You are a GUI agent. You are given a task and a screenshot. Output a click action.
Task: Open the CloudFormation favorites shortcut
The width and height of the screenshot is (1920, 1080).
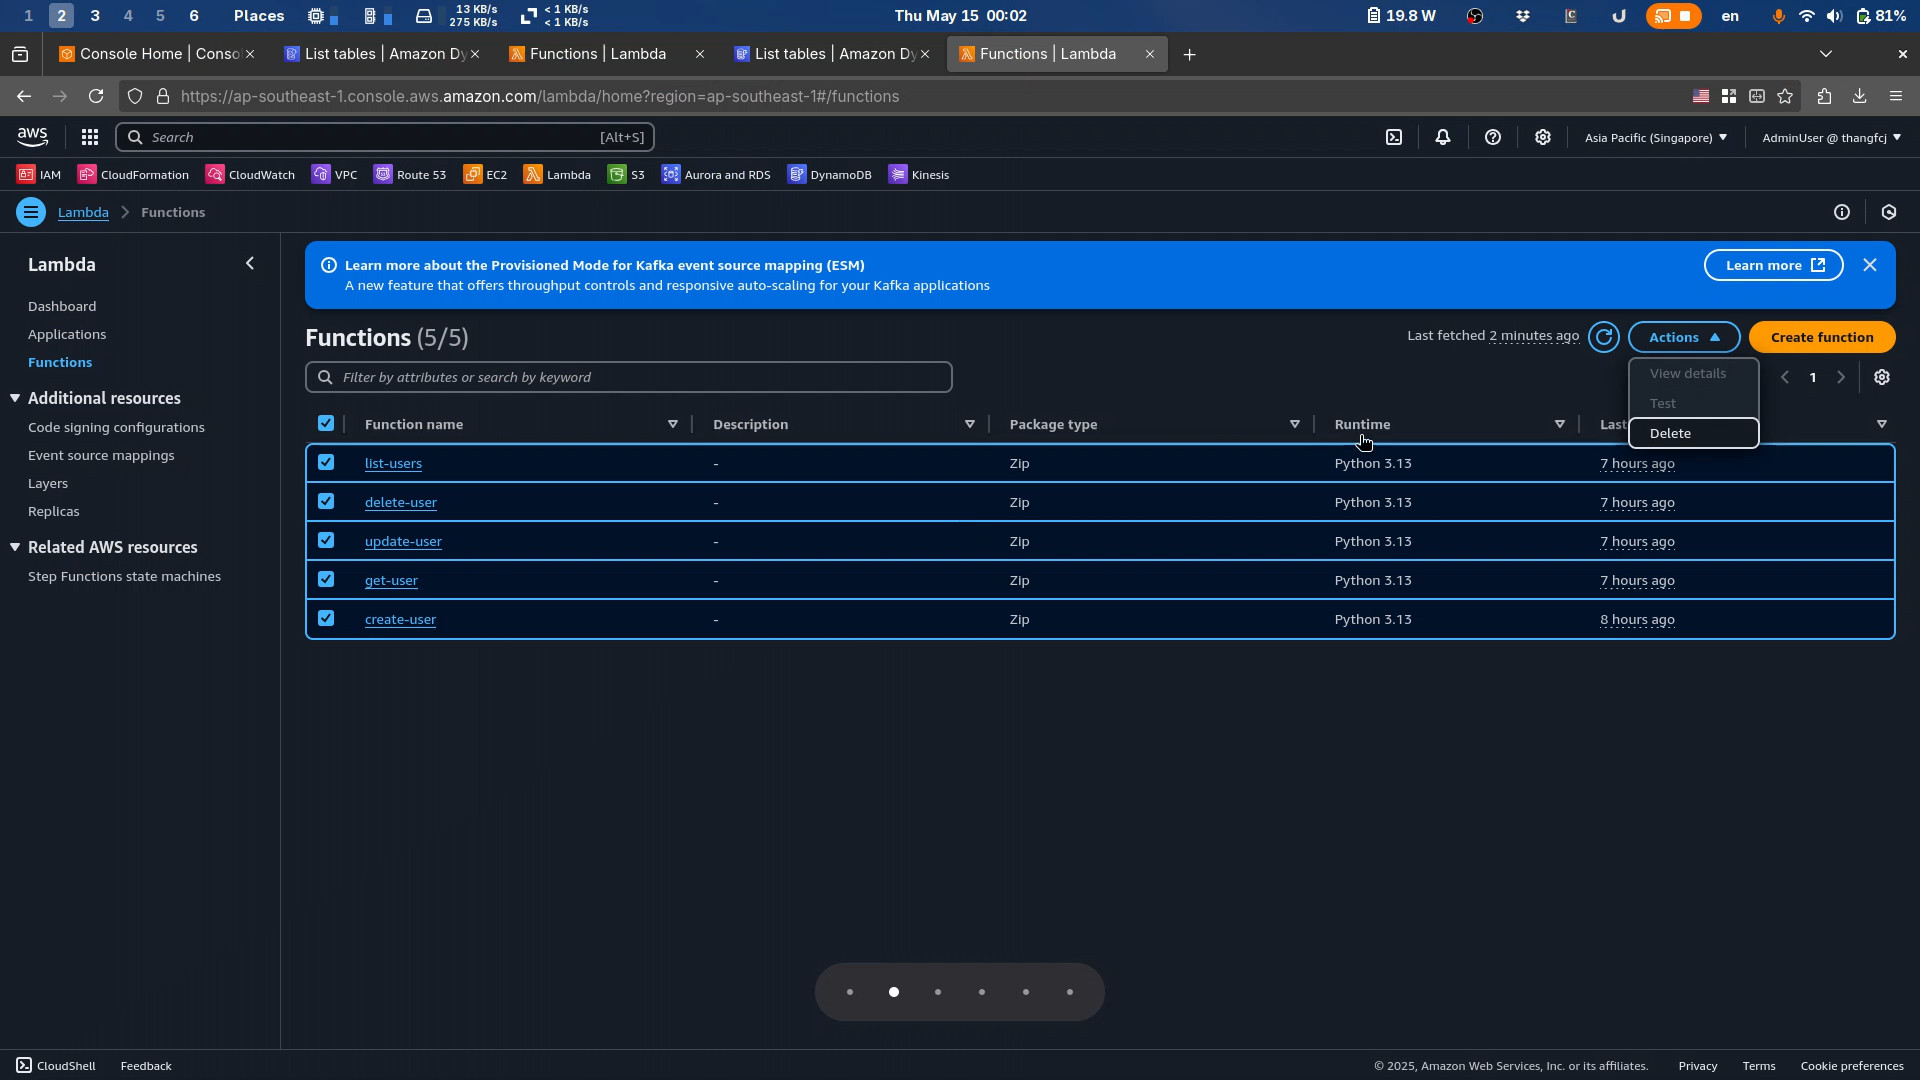(133, 174)
